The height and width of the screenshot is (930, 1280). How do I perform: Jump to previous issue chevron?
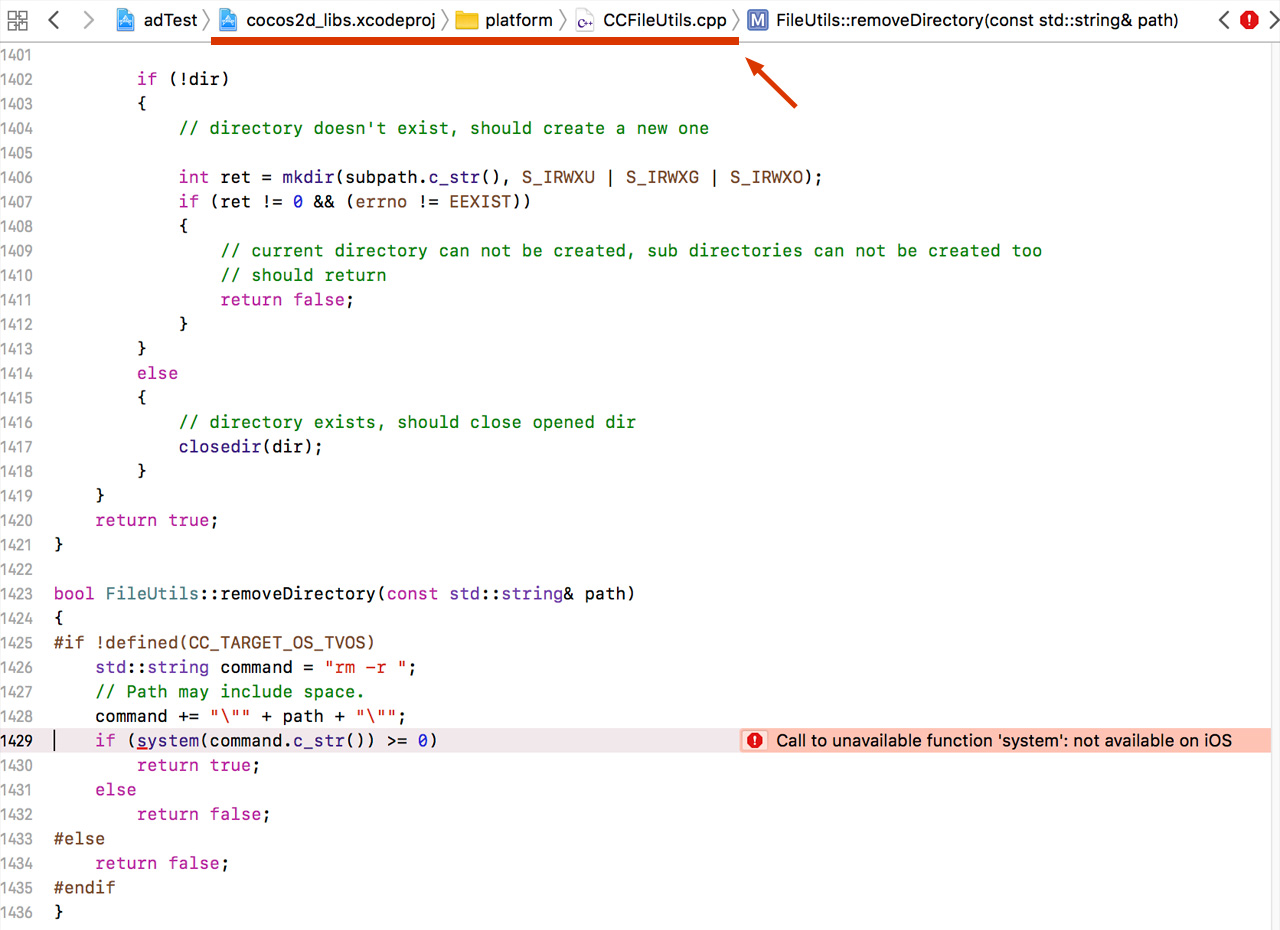click(1223, 20)
